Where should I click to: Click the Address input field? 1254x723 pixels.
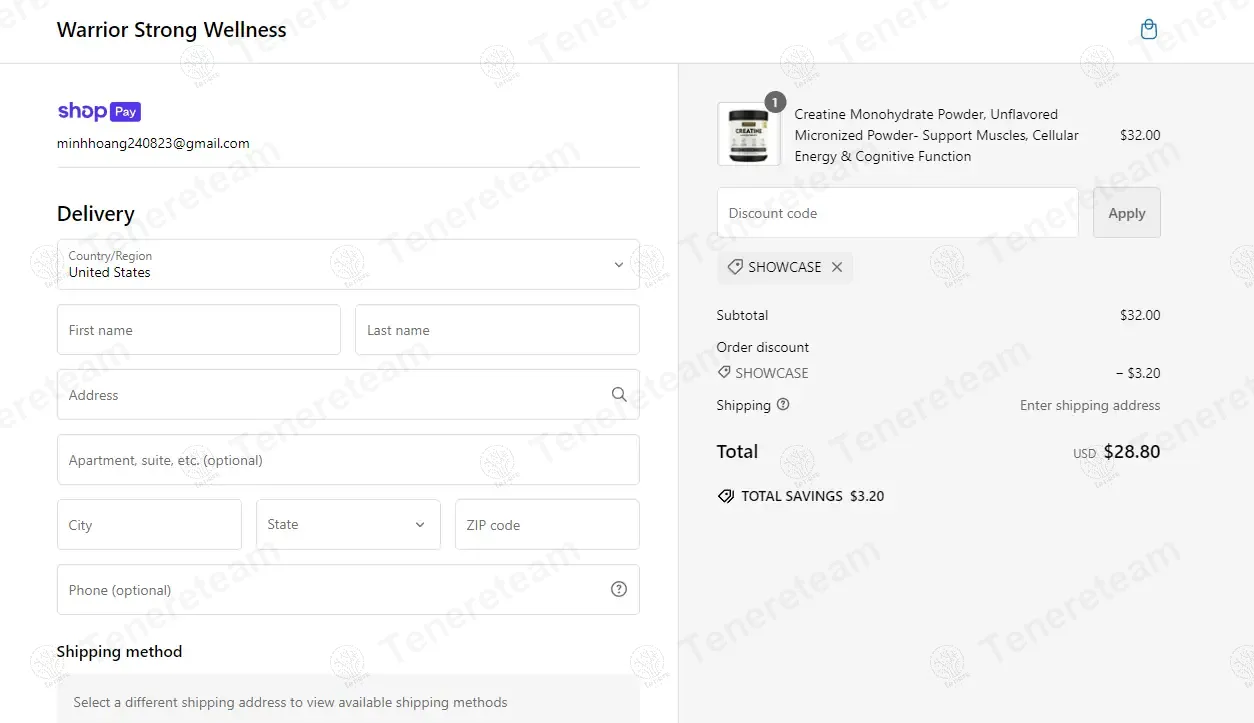coord(330,395)
